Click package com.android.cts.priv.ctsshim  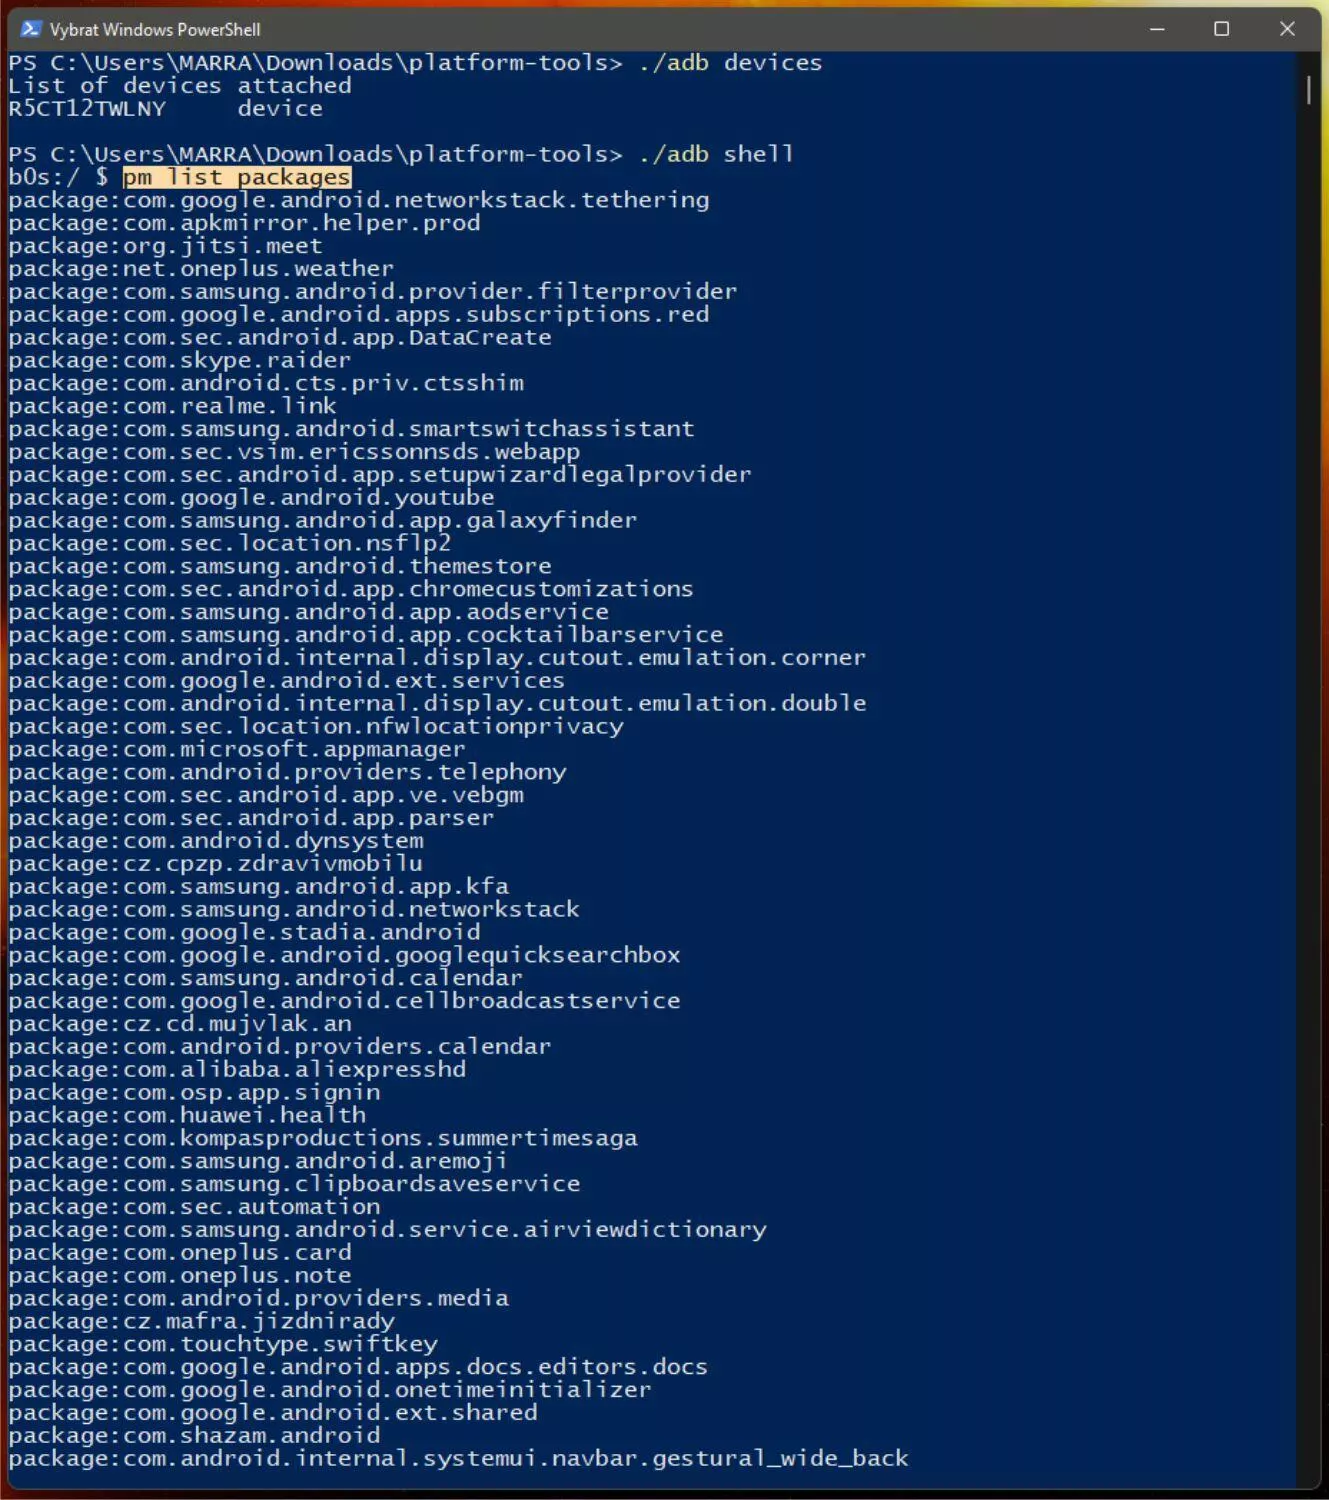tap(266, 383)
